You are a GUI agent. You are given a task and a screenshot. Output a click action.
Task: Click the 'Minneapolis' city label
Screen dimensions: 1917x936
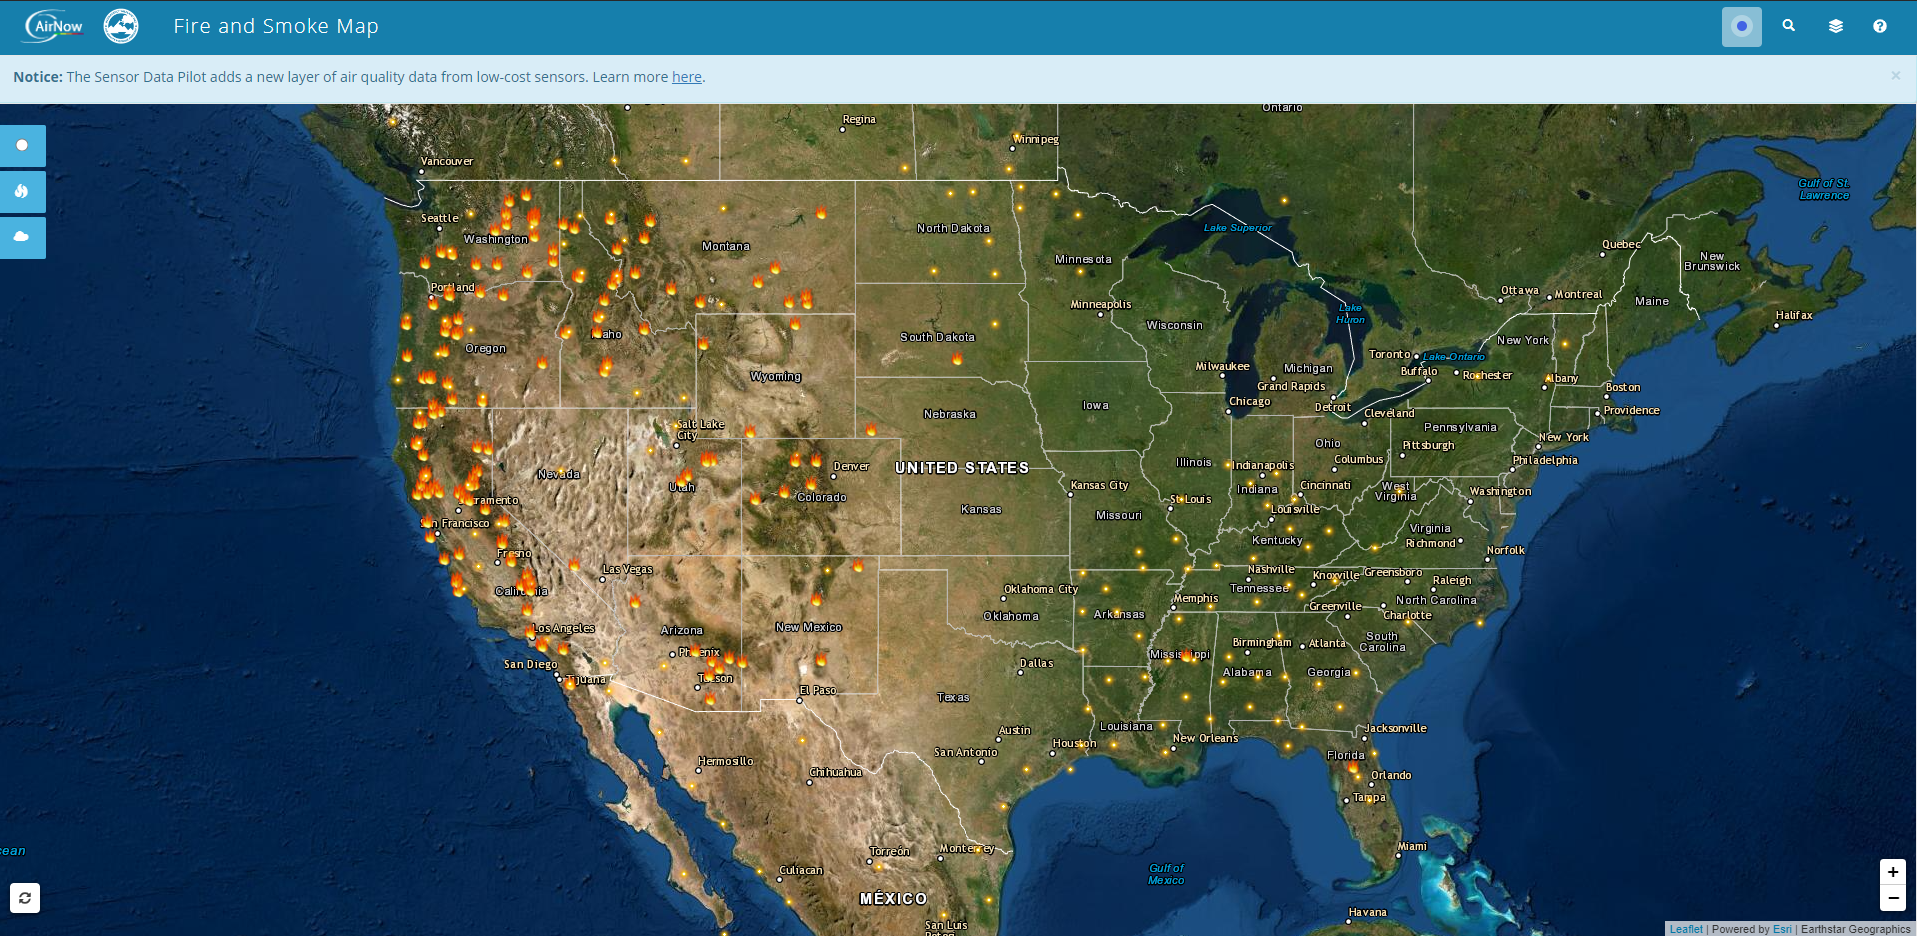[1100, 304]
